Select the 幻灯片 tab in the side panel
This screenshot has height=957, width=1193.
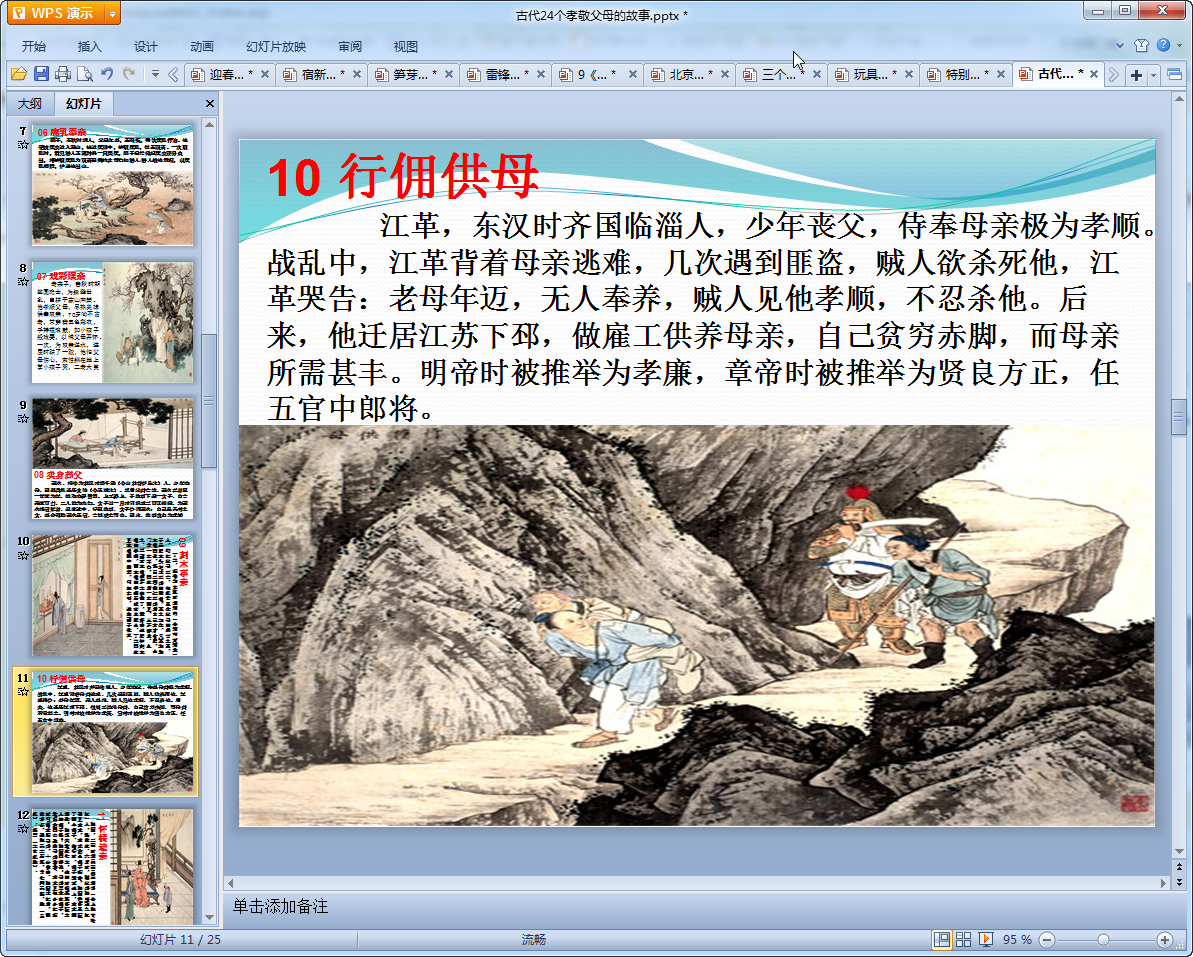point(83,103)
